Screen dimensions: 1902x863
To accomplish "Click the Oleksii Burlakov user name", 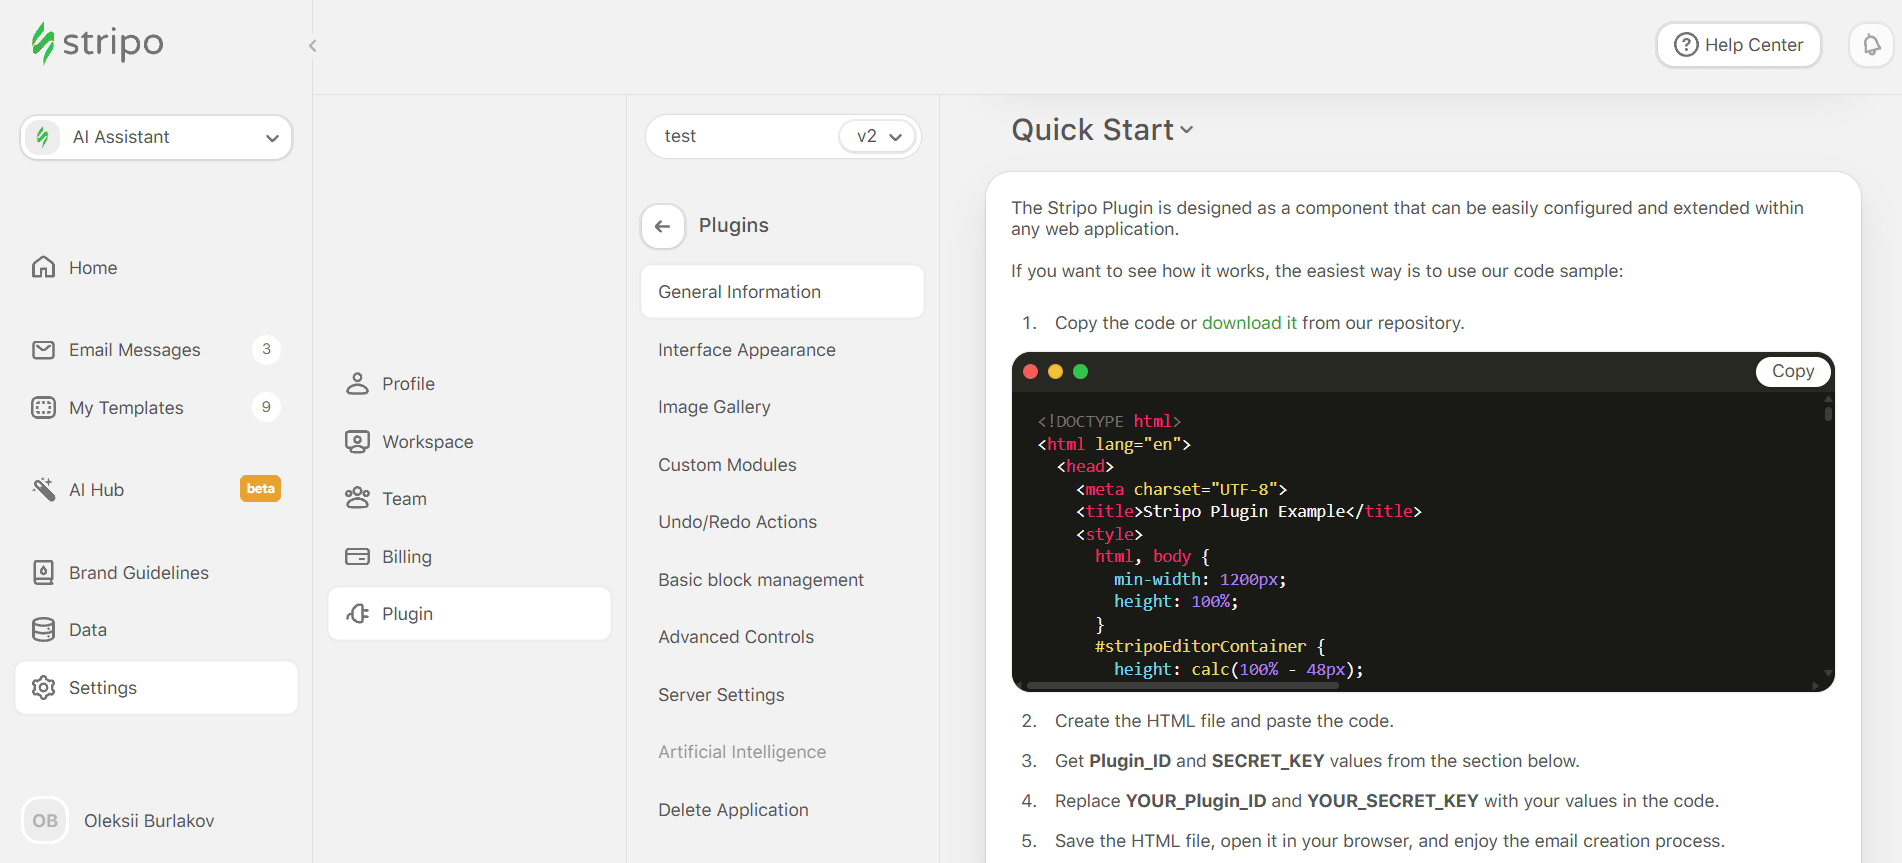I will pyautogui.click(x=149, y=821).
